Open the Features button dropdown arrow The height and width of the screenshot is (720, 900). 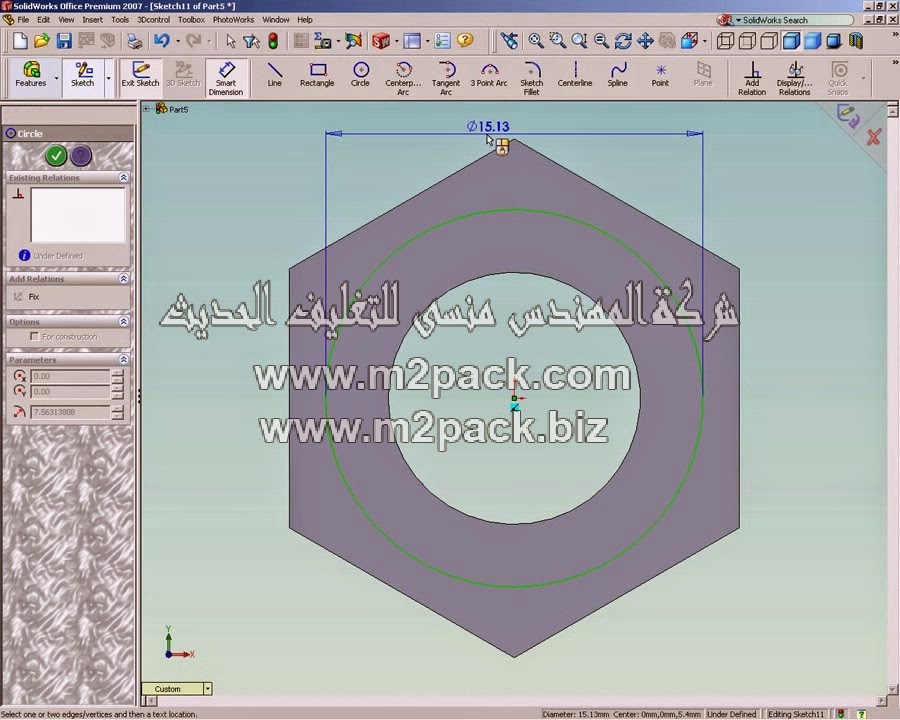[x=56, y=78]
